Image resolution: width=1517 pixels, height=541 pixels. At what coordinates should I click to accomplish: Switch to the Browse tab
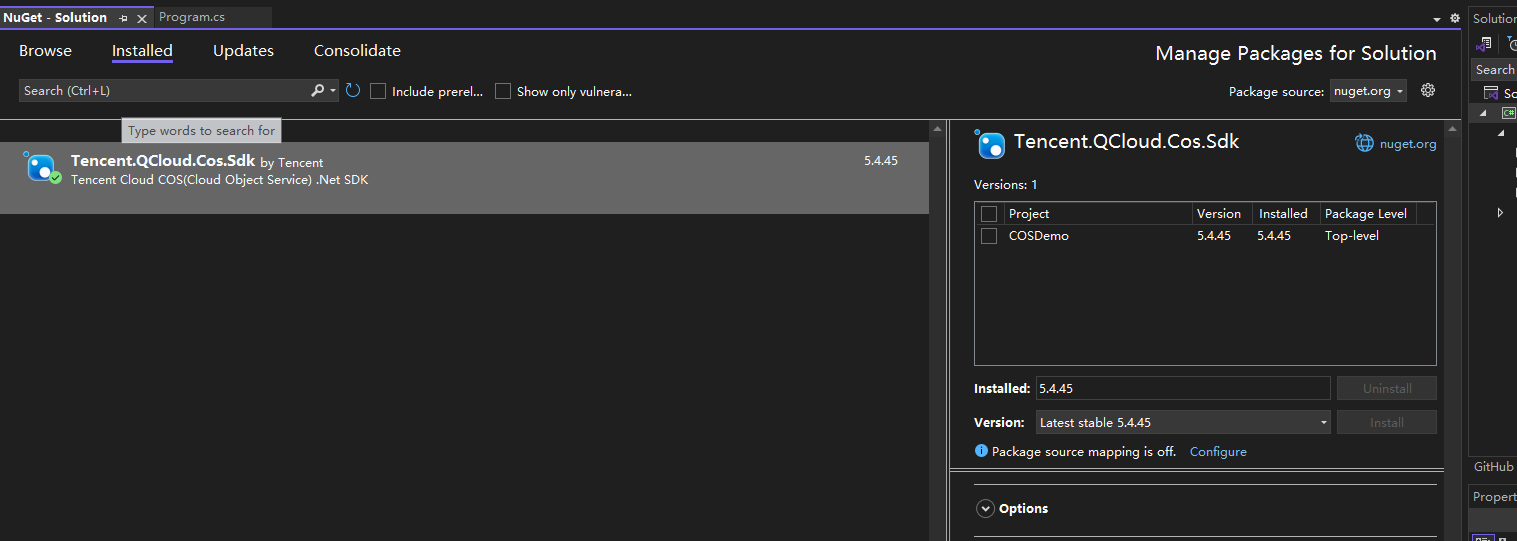(45, 51)
